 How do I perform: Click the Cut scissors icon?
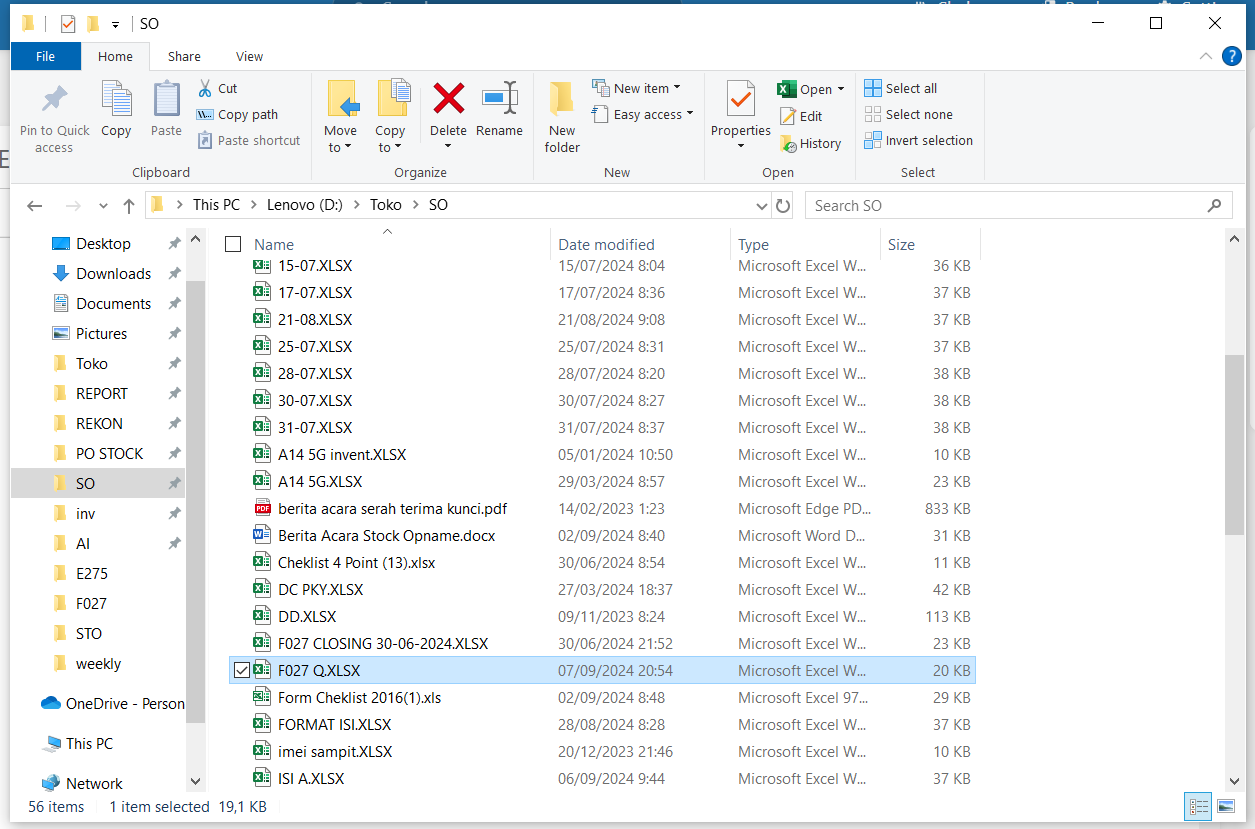[205, 89]
